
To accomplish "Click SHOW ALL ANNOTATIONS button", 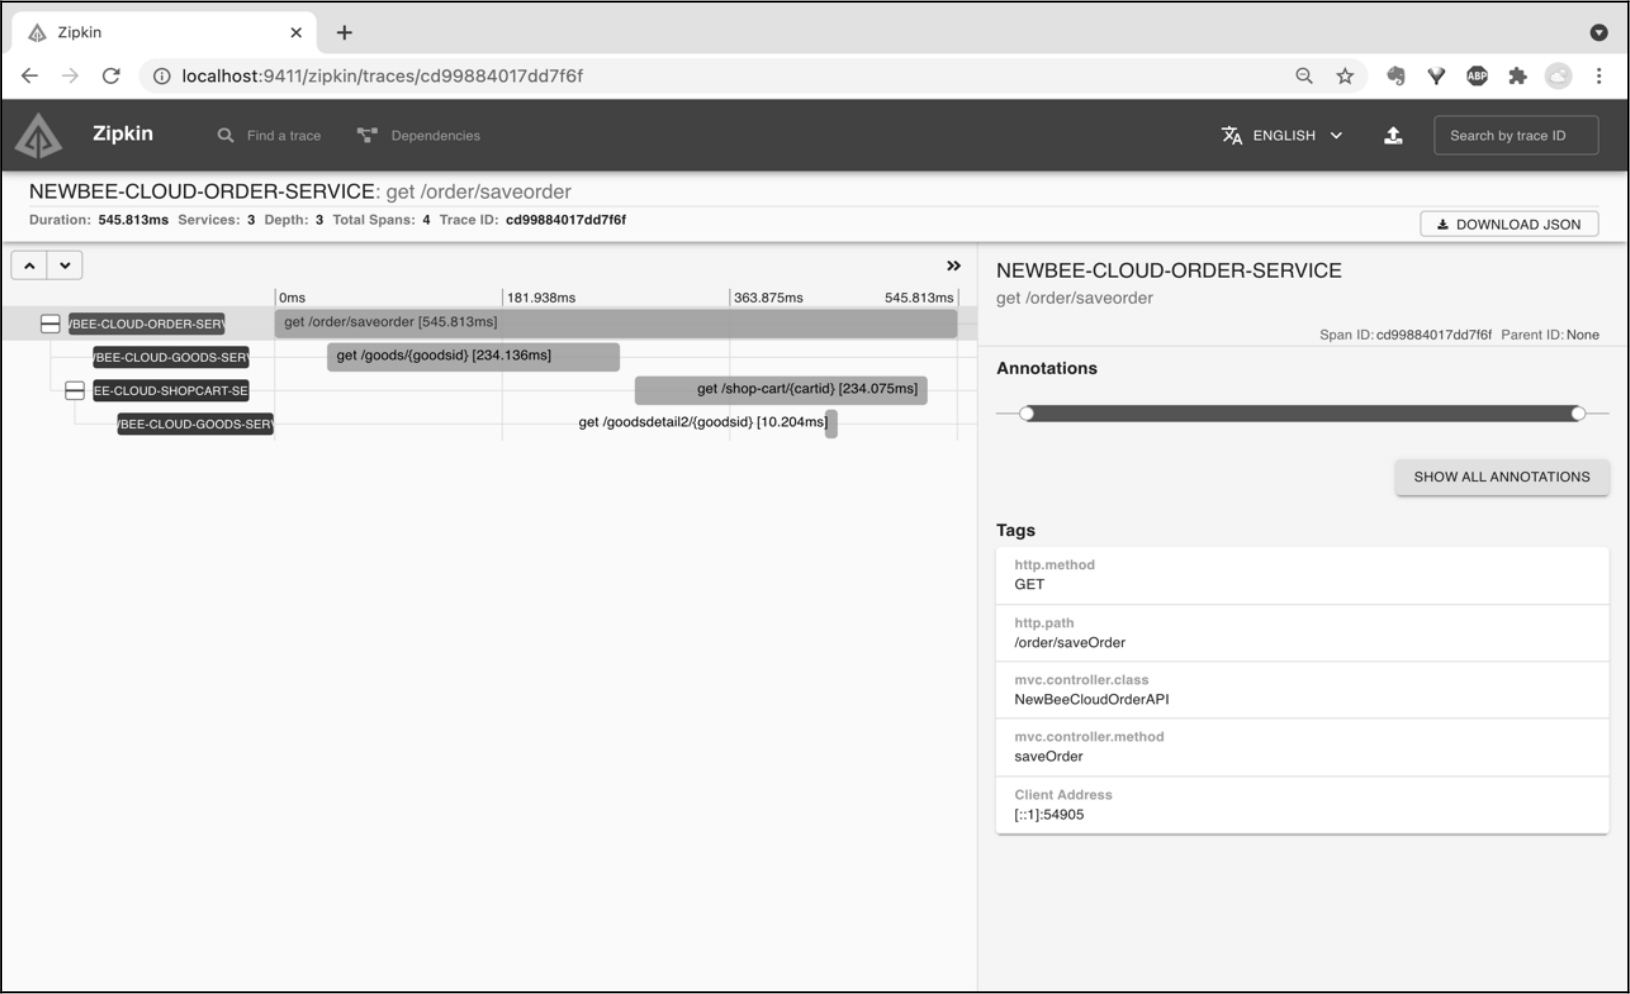I will coord(1502,477).
